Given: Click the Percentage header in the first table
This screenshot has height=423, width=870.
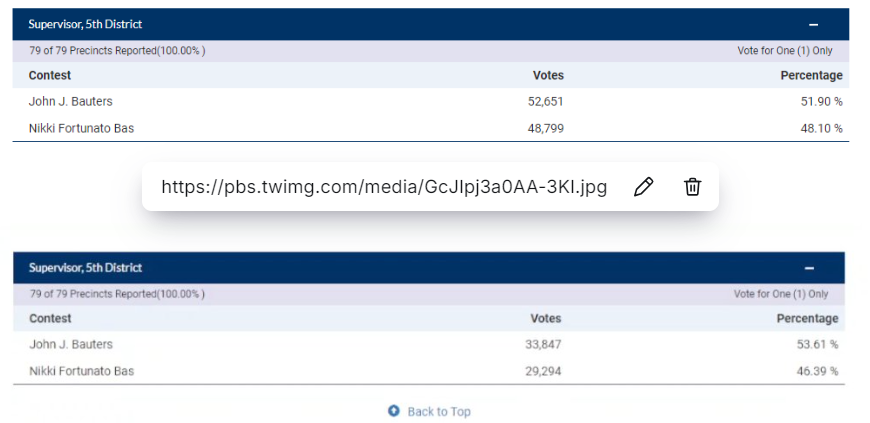Looking at the screenshot, I should [811, 76].
